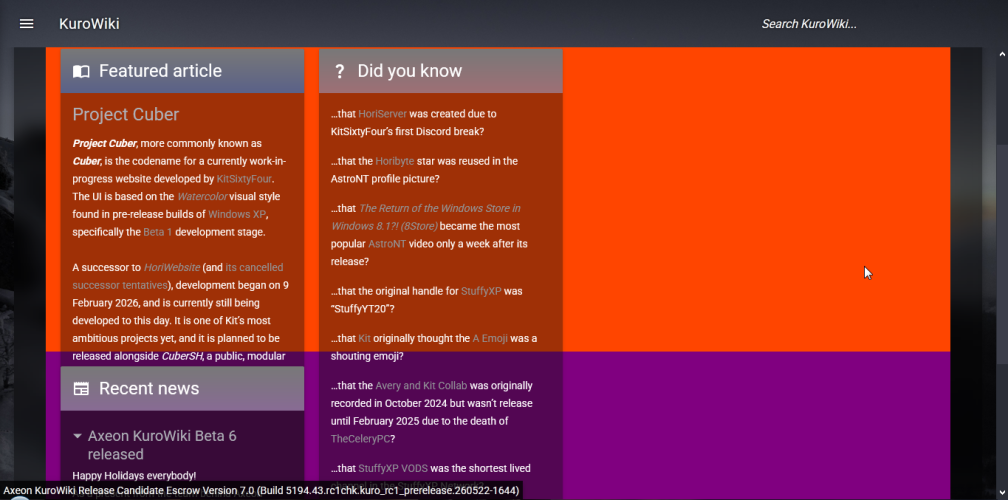Open the hamburger navigation menu

click(26, 24)
